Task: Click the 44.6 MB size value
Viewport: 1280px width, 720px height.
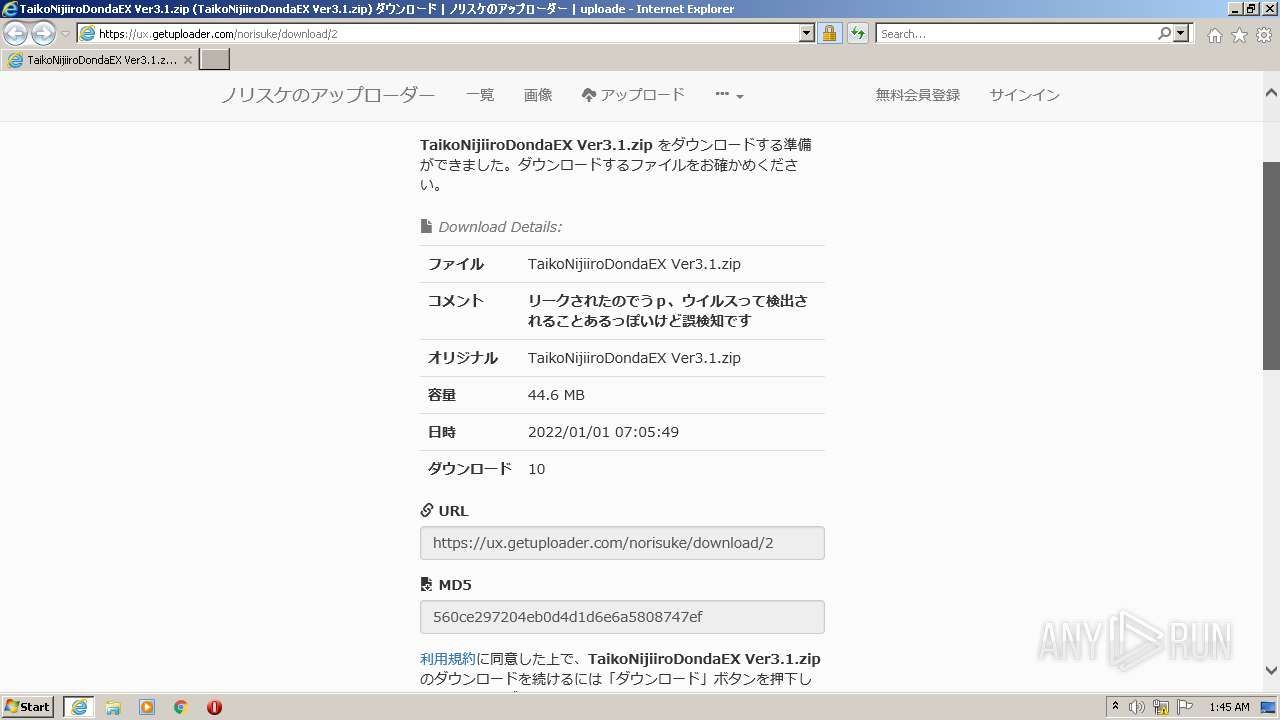Action: 556,395
